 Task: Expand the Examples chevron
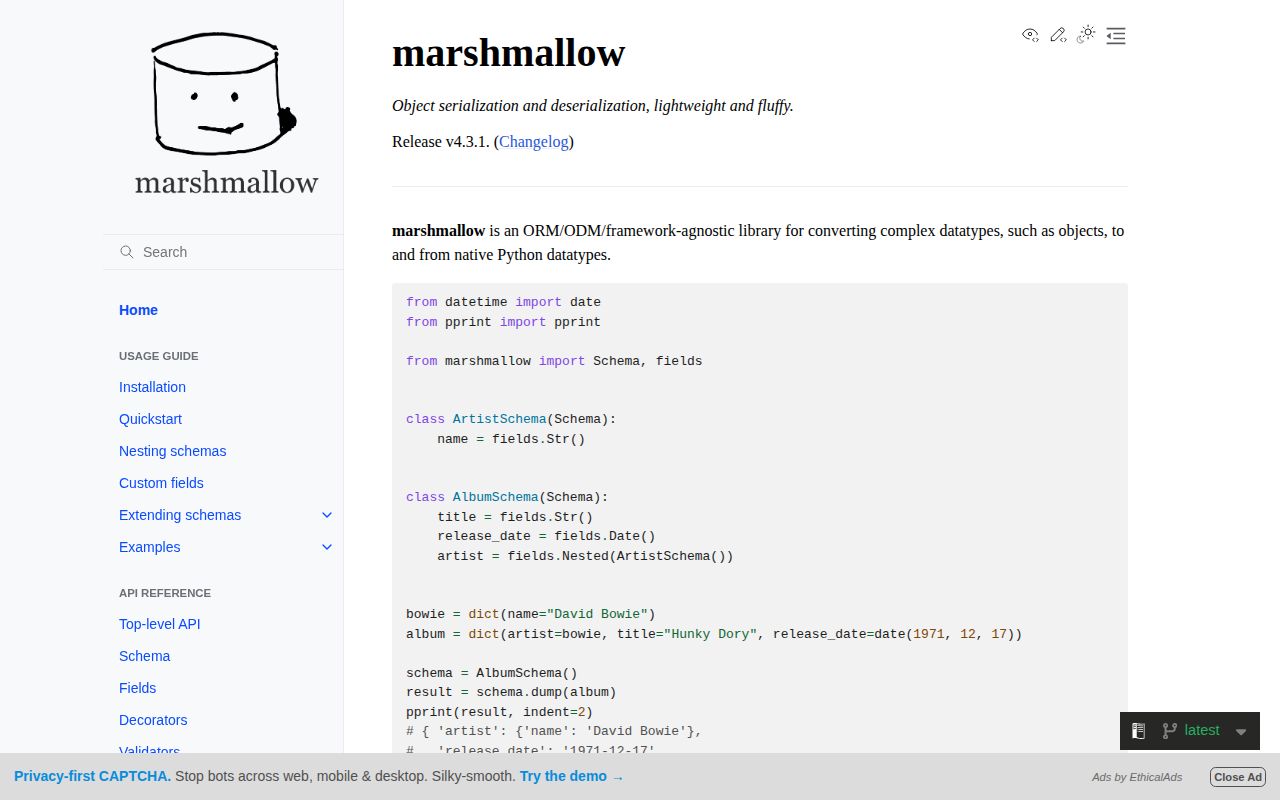[x=326, y=547]
